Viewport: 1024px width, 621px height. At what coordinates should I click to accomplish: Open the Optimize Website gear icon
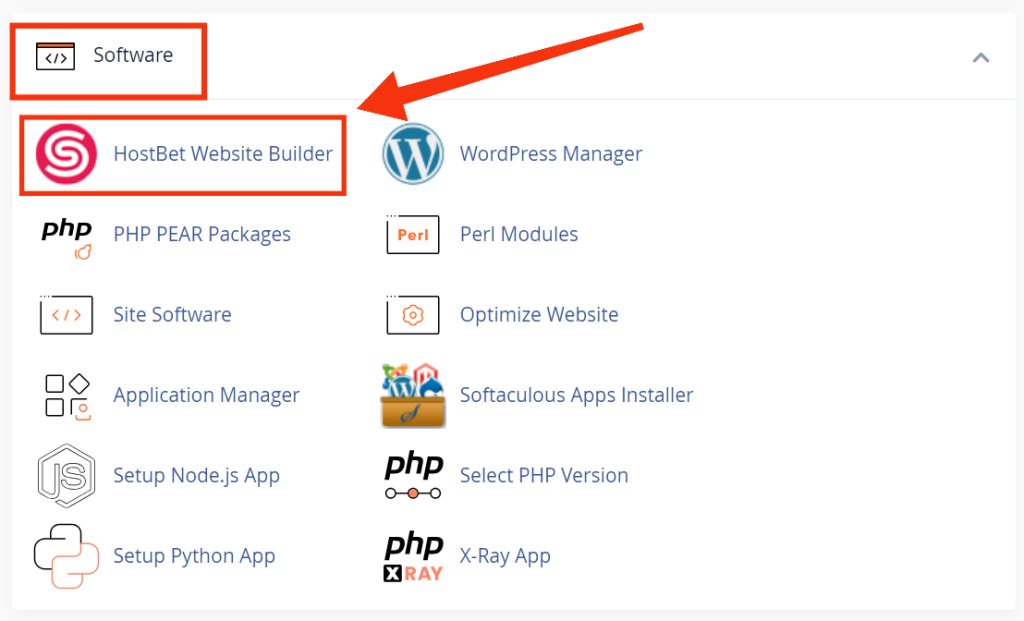pos(413,314)
